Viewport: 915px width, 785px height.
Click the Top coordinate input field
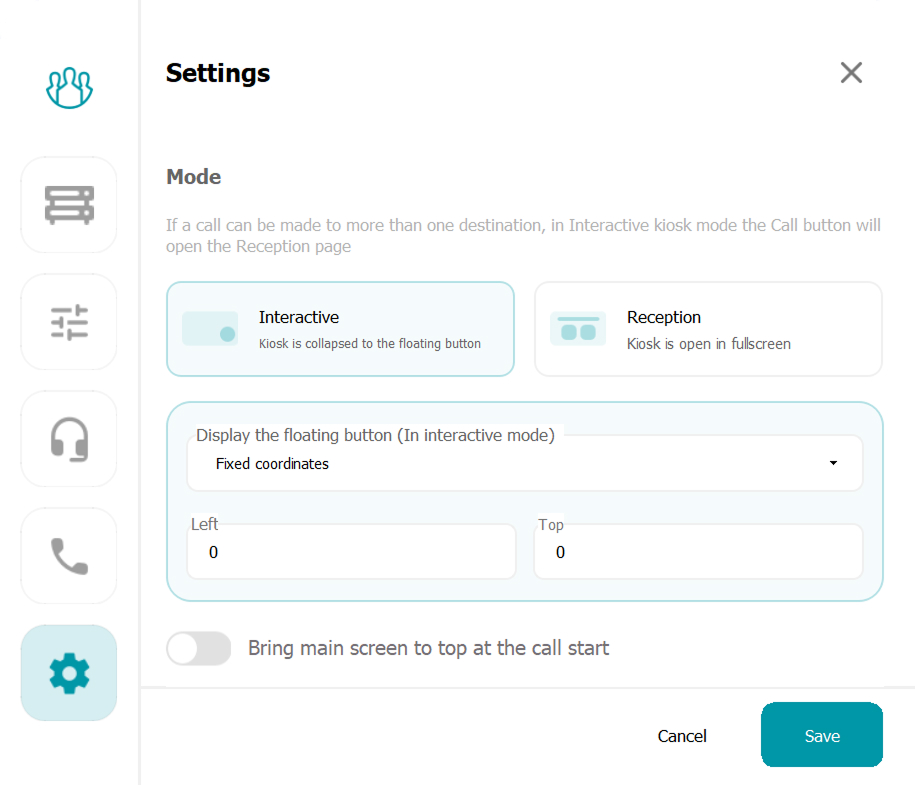click(698, 552)
